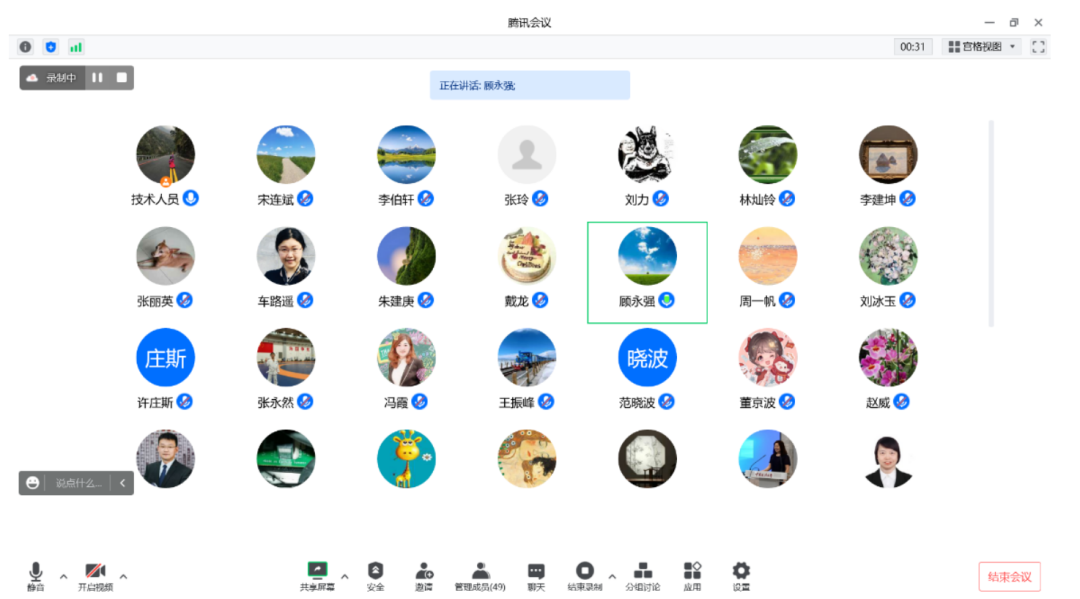Click the chat message input box
The image size is (1080, 599).
78,483
